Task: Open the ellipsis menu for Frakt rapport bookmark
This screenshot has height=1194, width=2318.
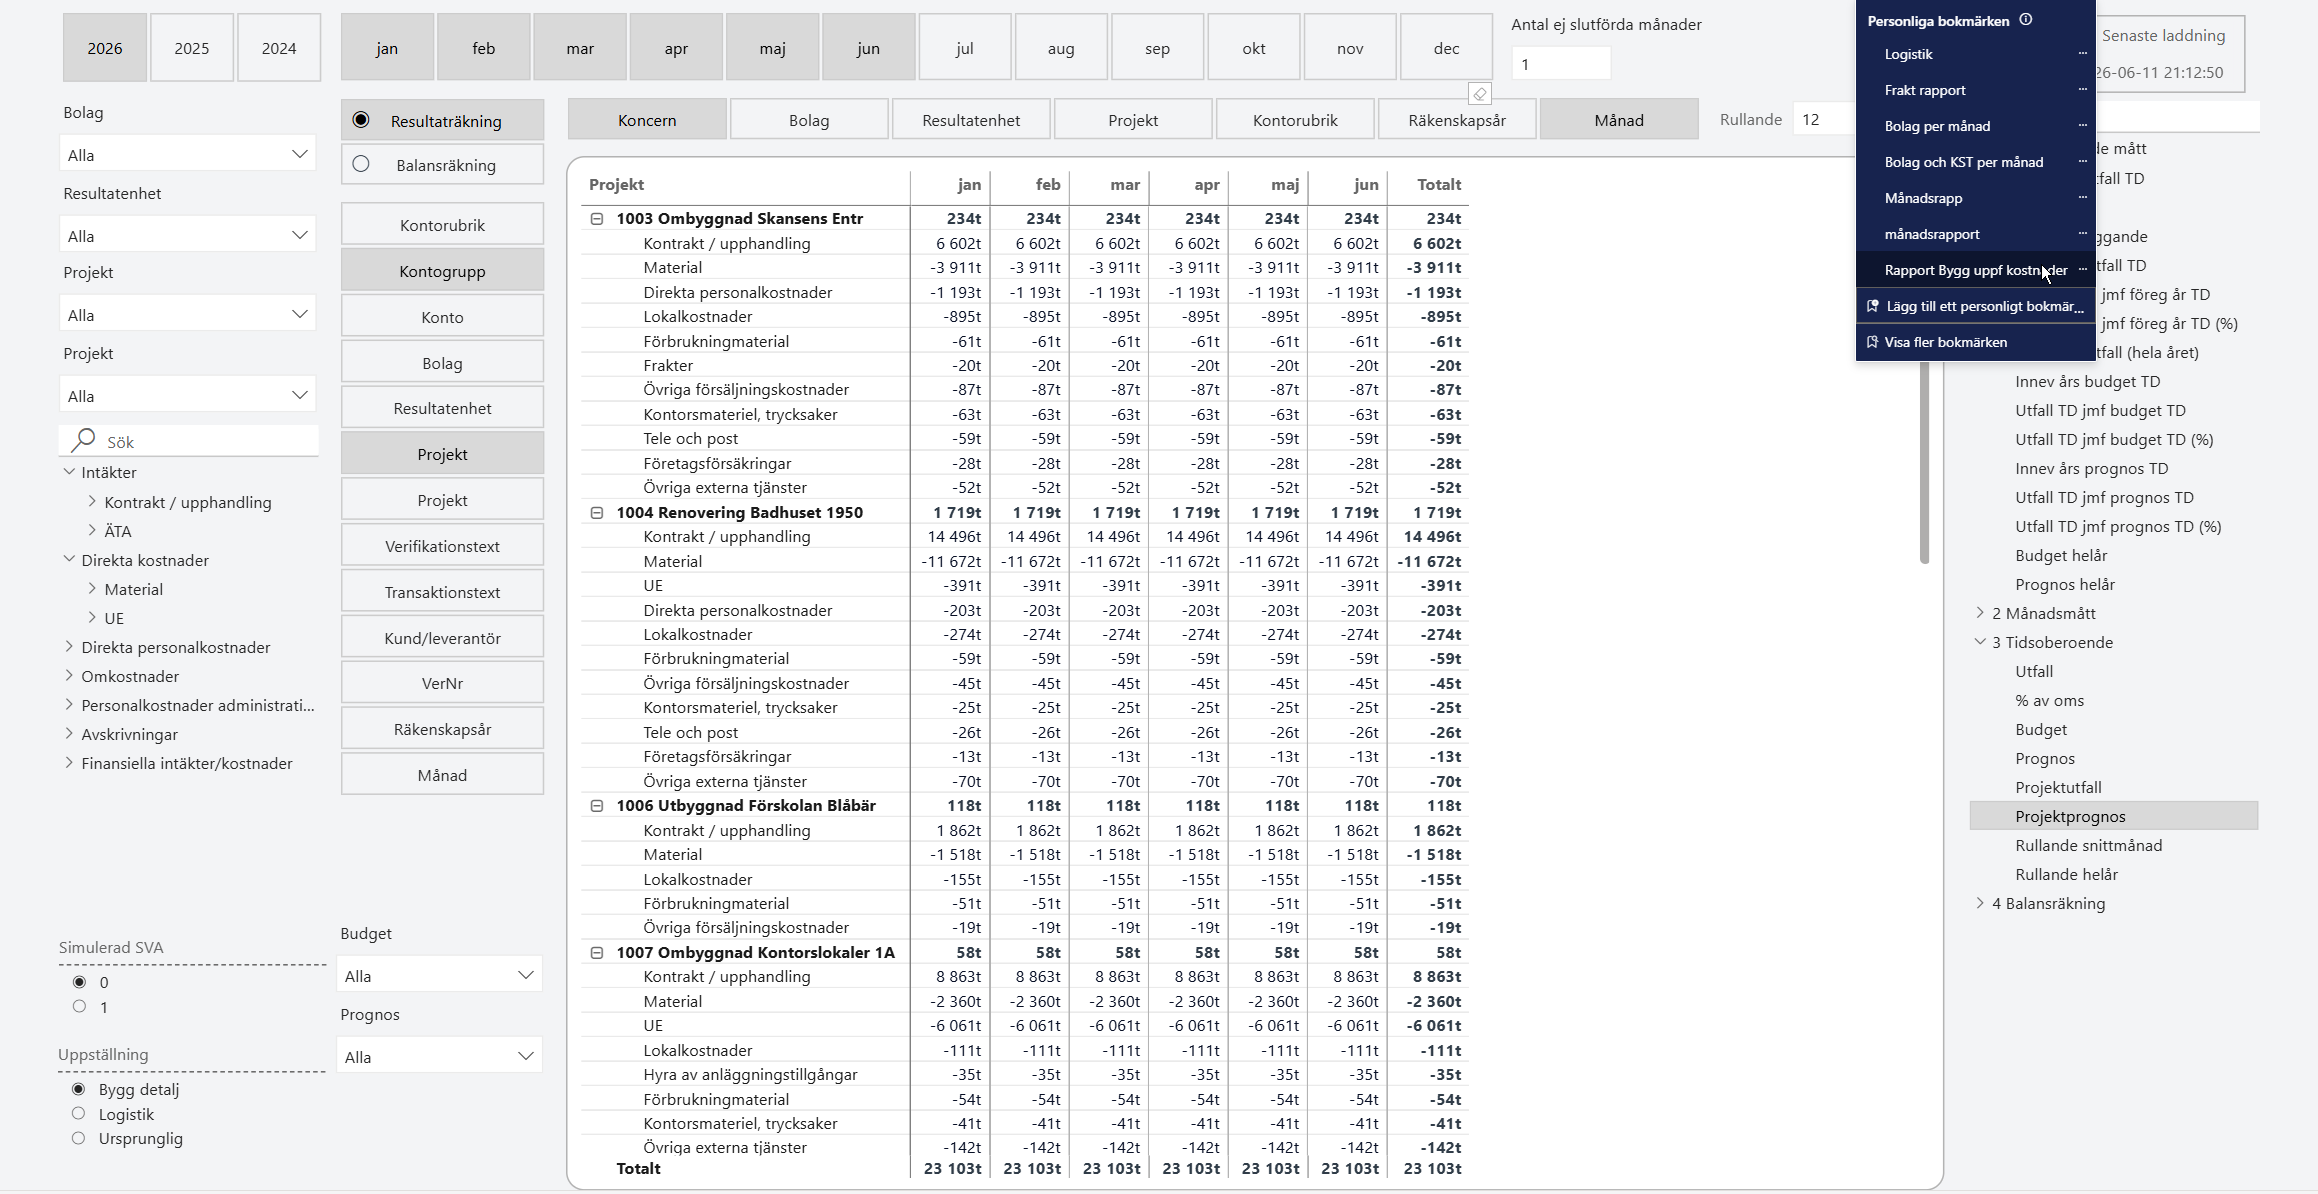Action: (x=2083, y=89)
